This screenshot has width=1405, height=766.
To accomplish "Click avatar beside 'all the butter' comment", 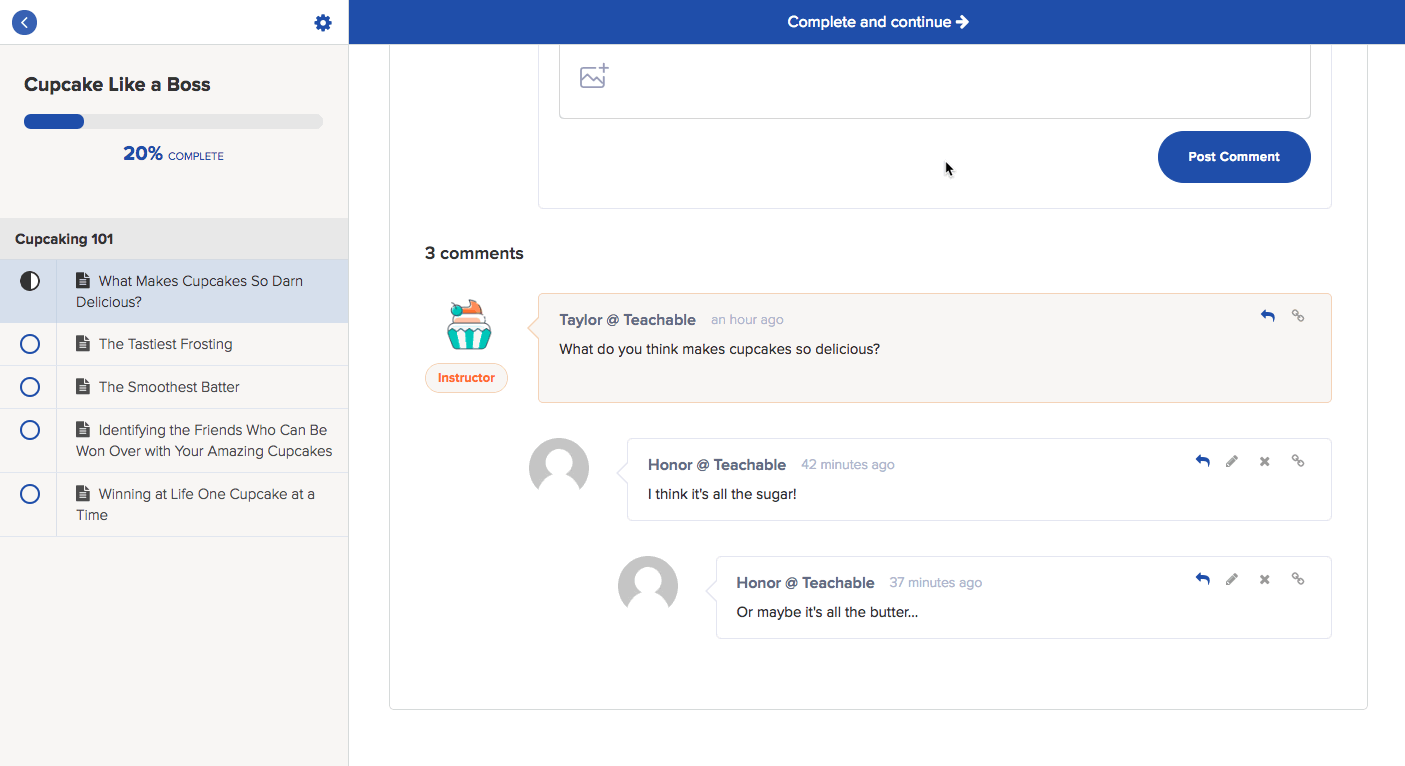I will point(648,586).
